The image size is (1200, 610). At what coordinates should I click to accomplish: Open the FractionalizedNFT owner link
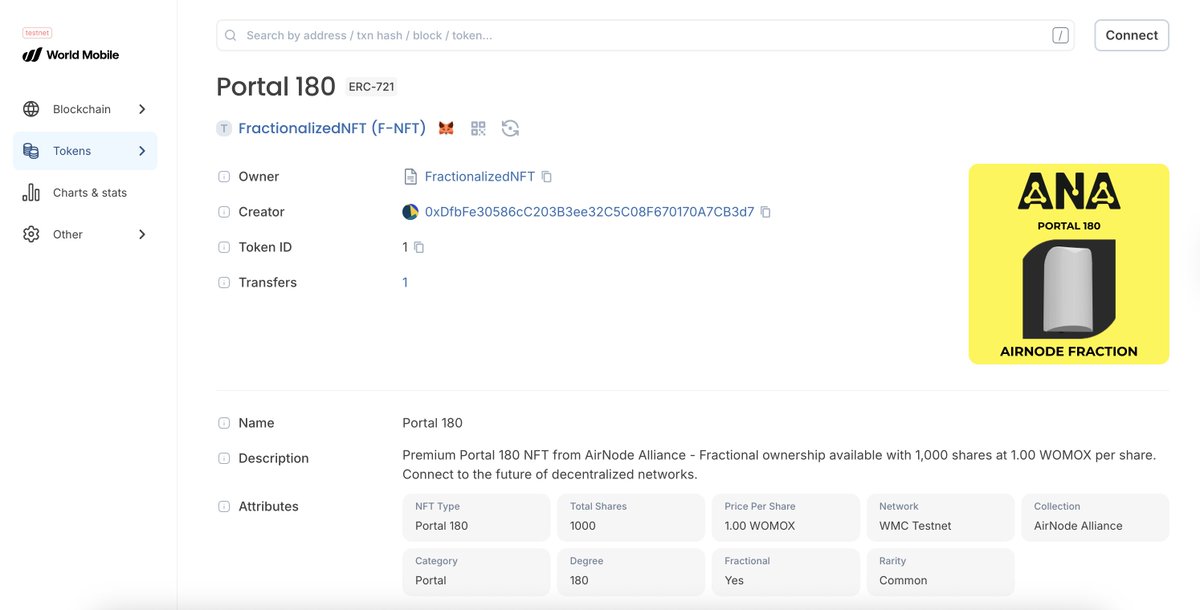click(x=480, y=177)
